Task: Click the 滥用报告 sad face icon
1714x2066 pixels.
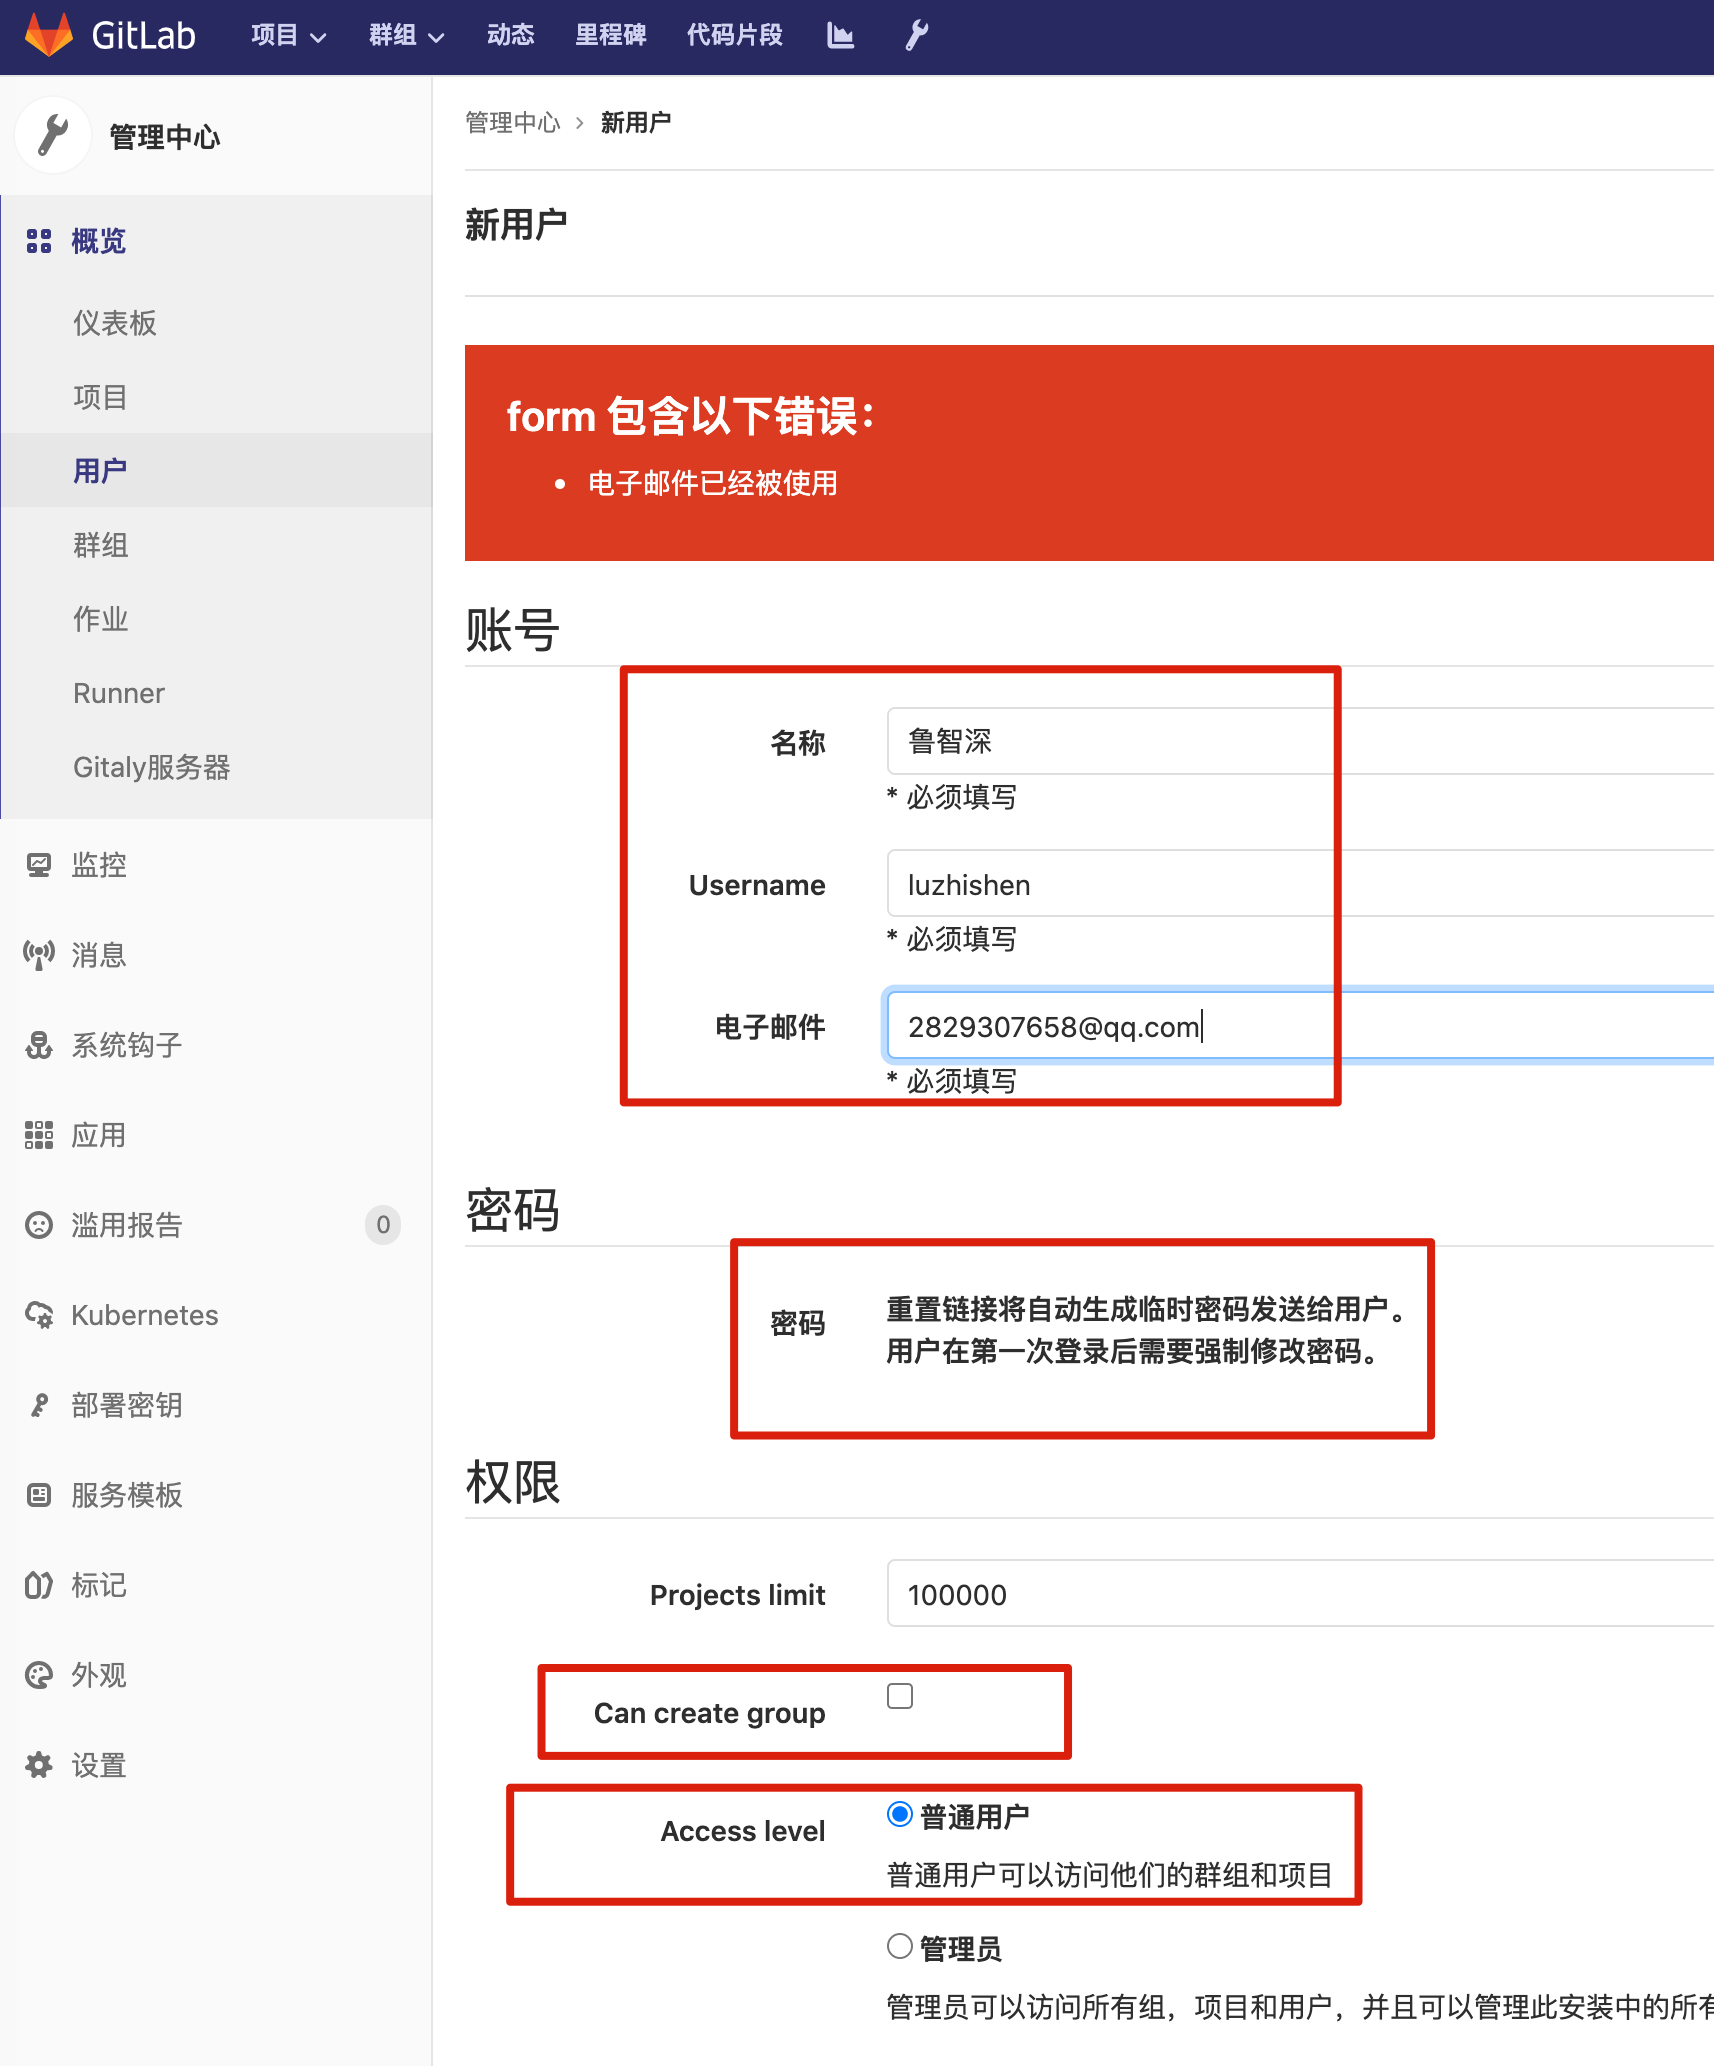Action: (x=39, y=1225)
